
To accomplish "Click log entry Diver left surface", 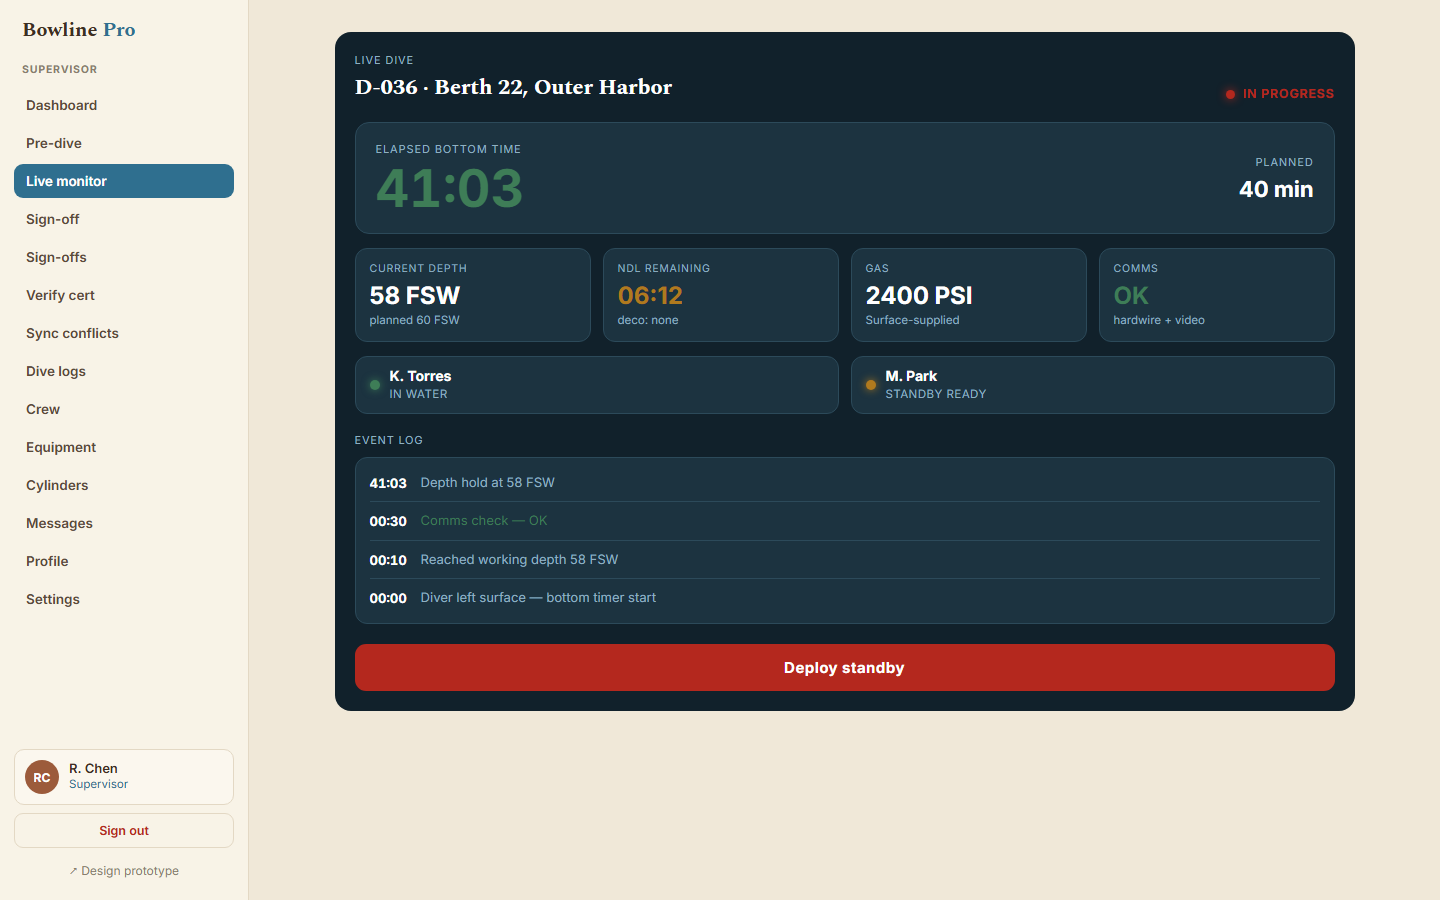I will [844, 598].
